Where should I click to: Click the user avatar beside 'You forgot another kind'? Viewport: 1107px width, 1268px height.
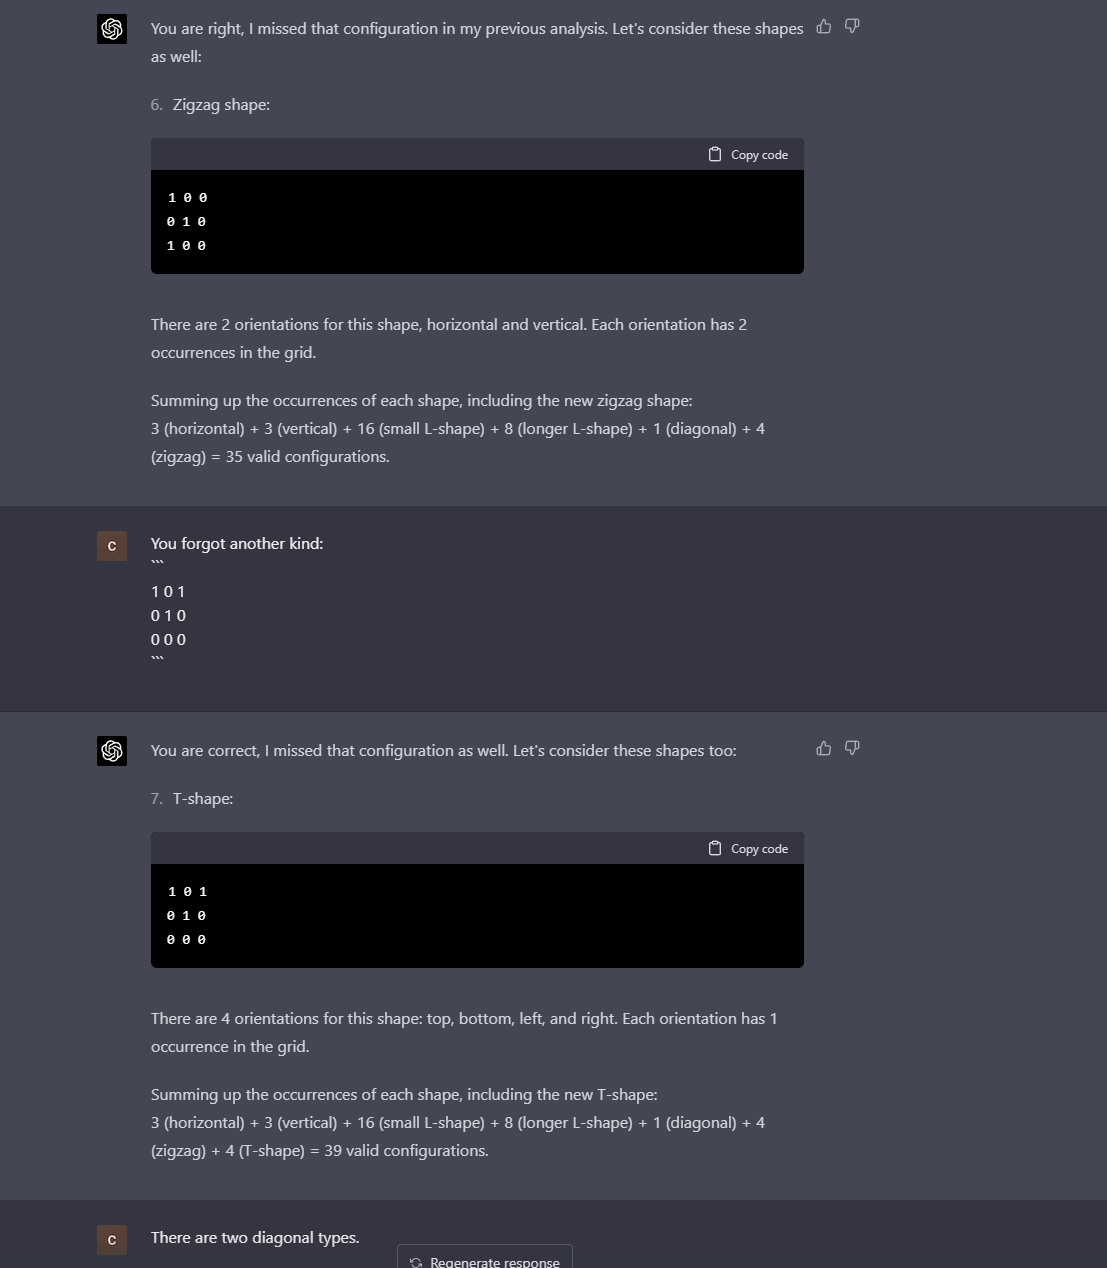(111, 546)
